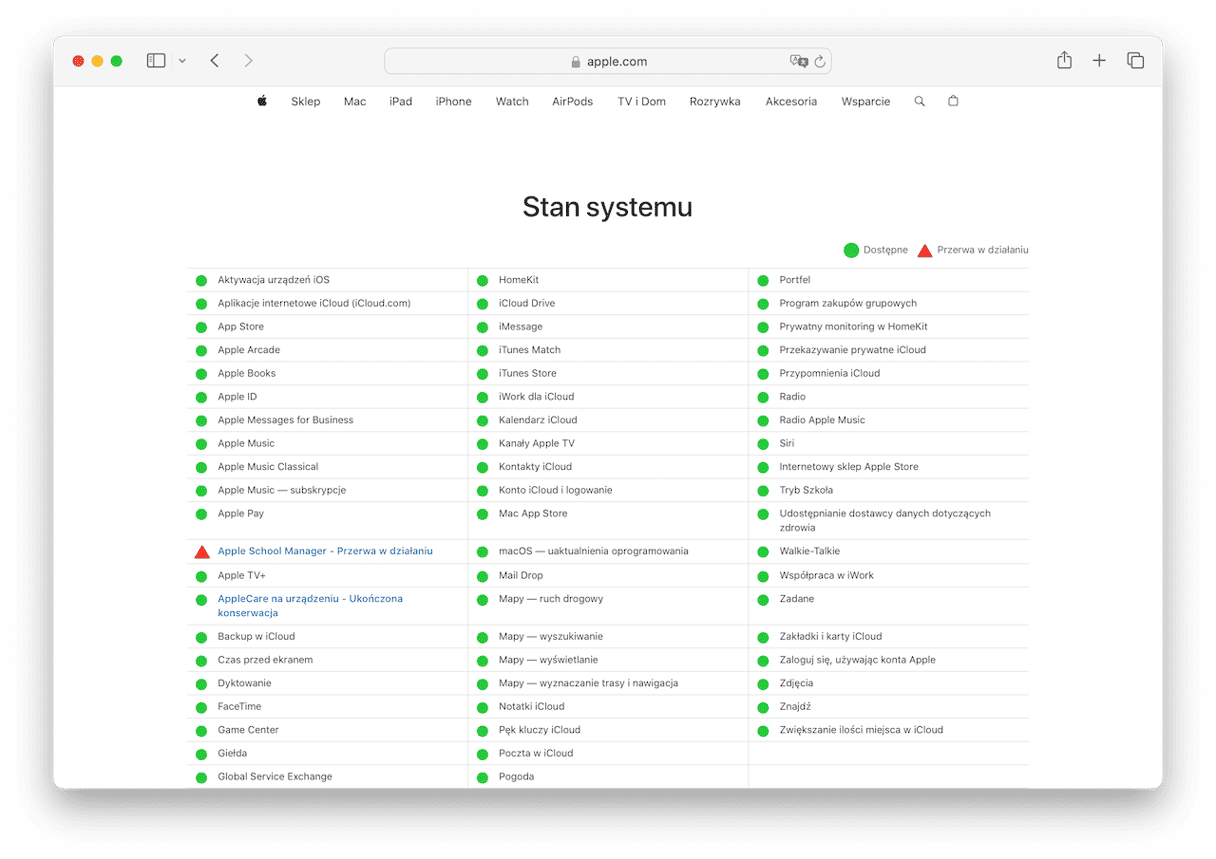
Task: Open the Watch menu item
Action: click(512, 101)
